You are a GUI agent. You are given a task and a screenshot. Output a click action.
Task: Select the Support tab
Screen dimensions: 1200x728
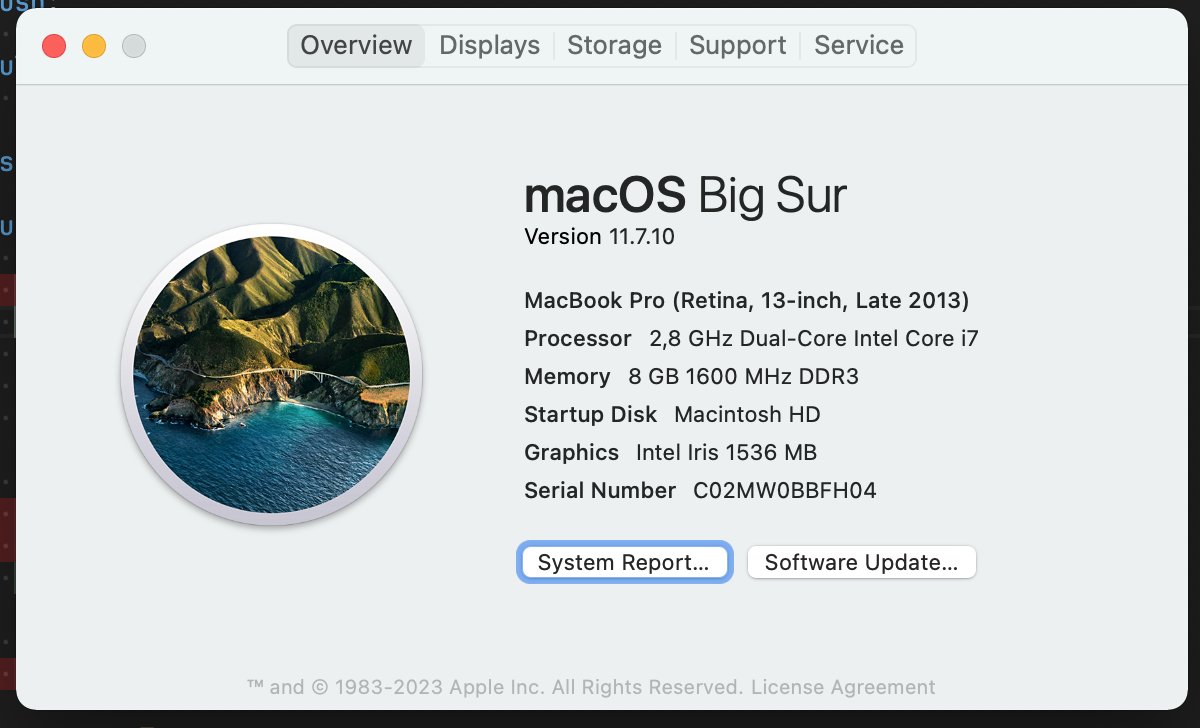(x=738, y=45)
